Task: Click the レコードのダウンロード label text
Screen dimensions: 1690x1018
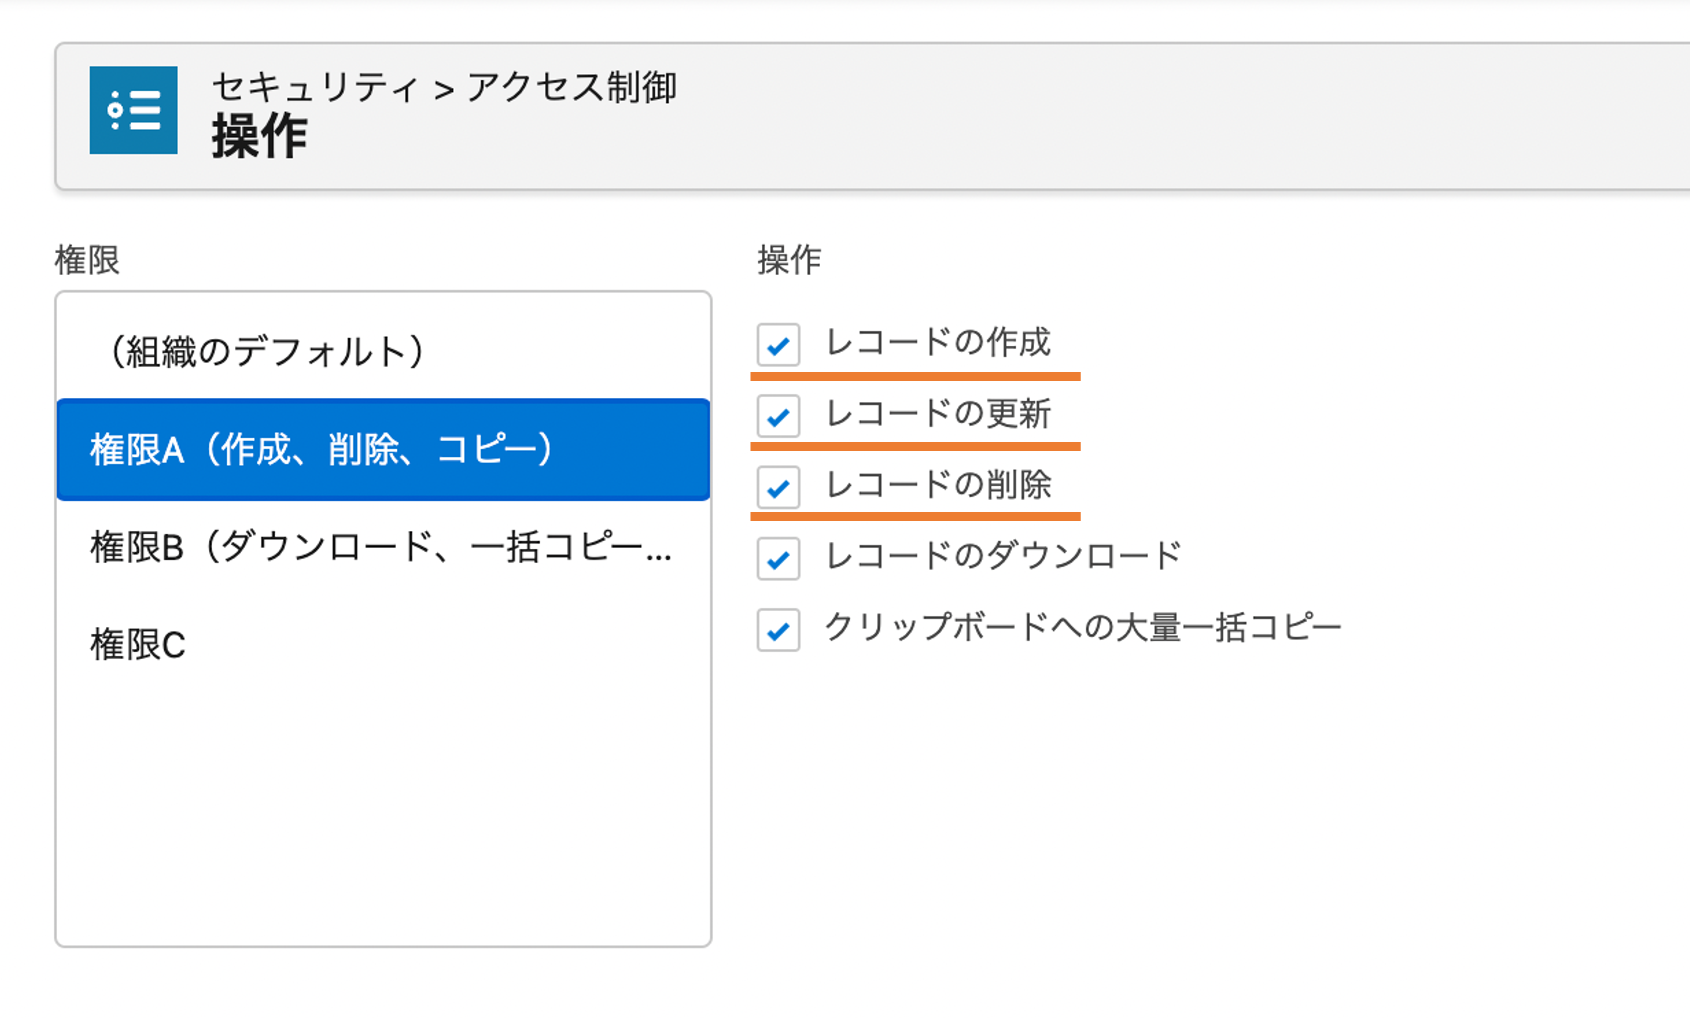Action: click(x=1003, y=556)
